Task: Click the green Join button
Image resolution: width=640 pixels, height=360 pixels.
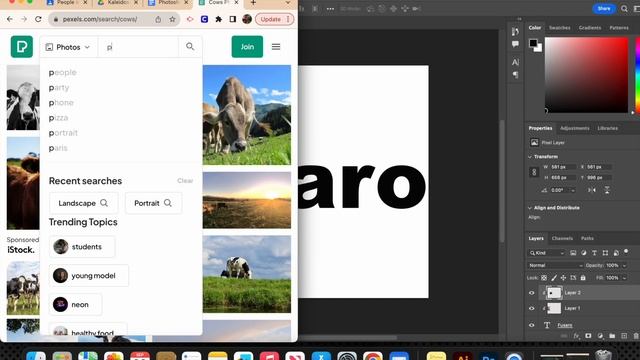Action: pos(247,47)
